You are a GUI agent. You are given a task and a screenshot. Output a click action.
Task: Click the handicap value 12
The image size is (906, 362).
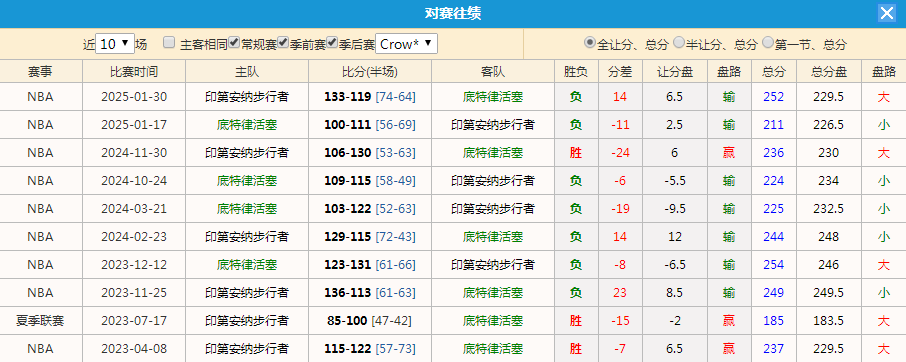[x=675, y=237]
